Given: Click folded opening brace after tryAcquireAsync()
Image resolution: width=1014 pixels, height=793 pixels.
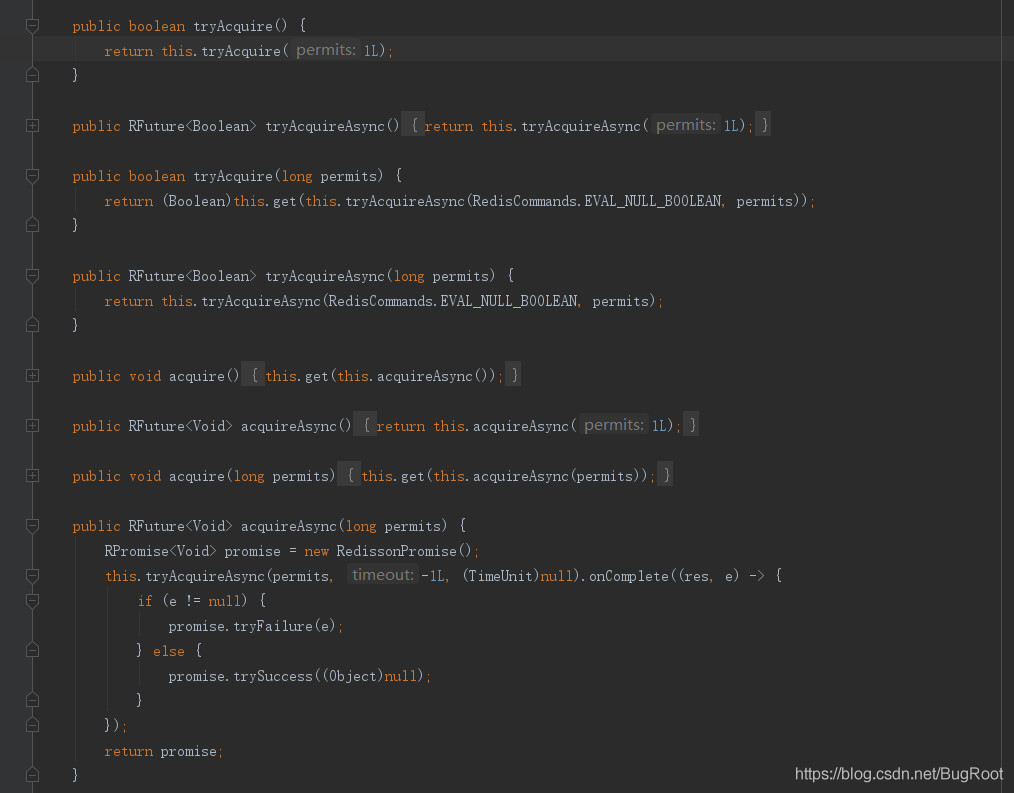Looking at the screenshot, I should coord(414,124).
